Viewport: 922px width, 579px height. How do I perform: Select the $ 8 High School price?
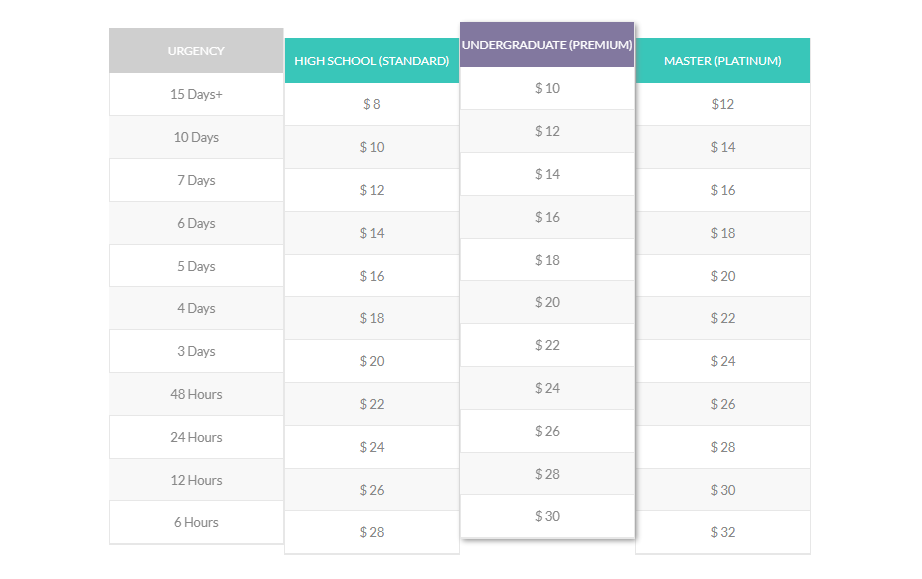point(372,104)
